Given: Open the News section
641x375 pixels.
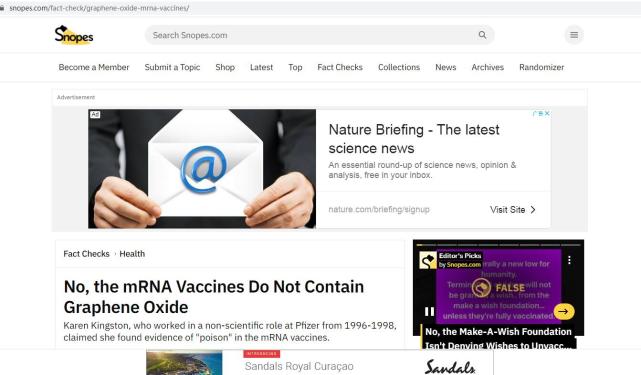Looking at the screenshot, I should click(x=446, y=67).
